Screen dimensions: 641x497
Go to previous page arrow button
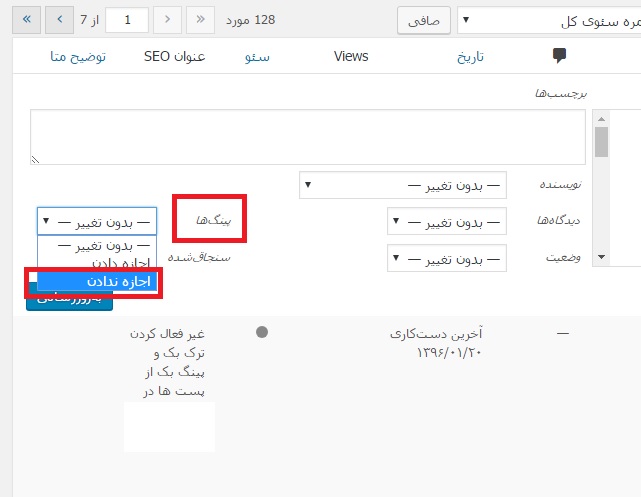60,20
